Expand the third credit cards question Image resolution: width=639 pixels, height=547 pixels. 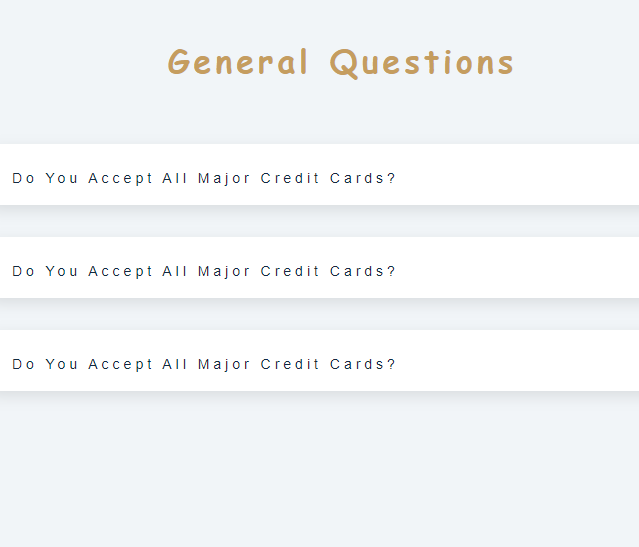click(x=320, y=360)
